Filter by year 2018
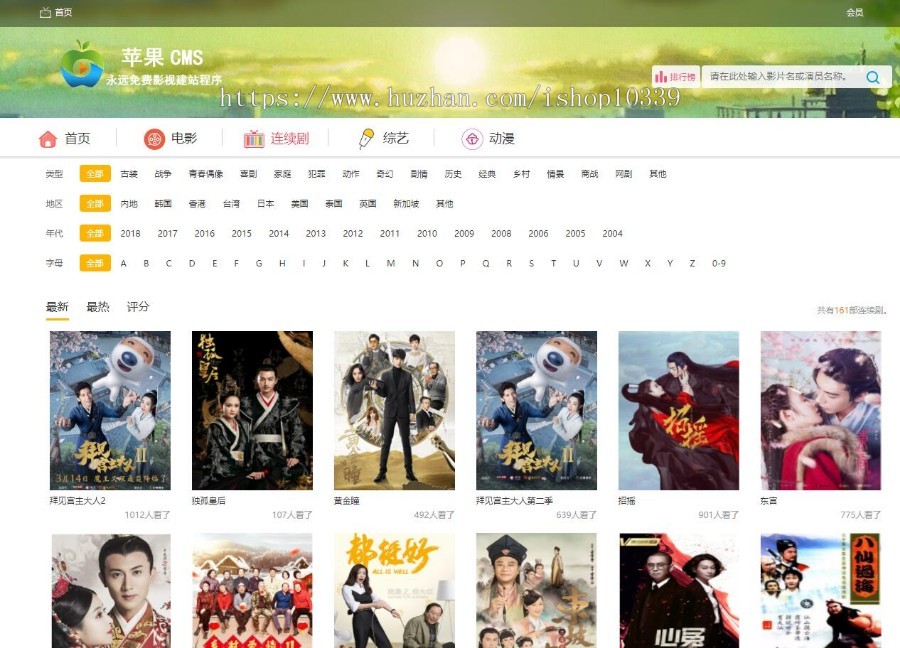 coord(130,234)
